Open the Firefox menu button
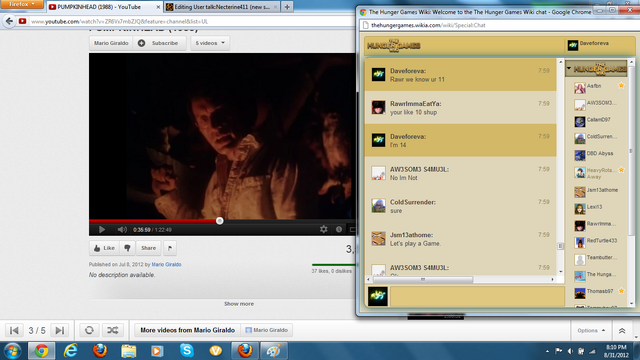 pyautogui.click(x=22, y=4)
